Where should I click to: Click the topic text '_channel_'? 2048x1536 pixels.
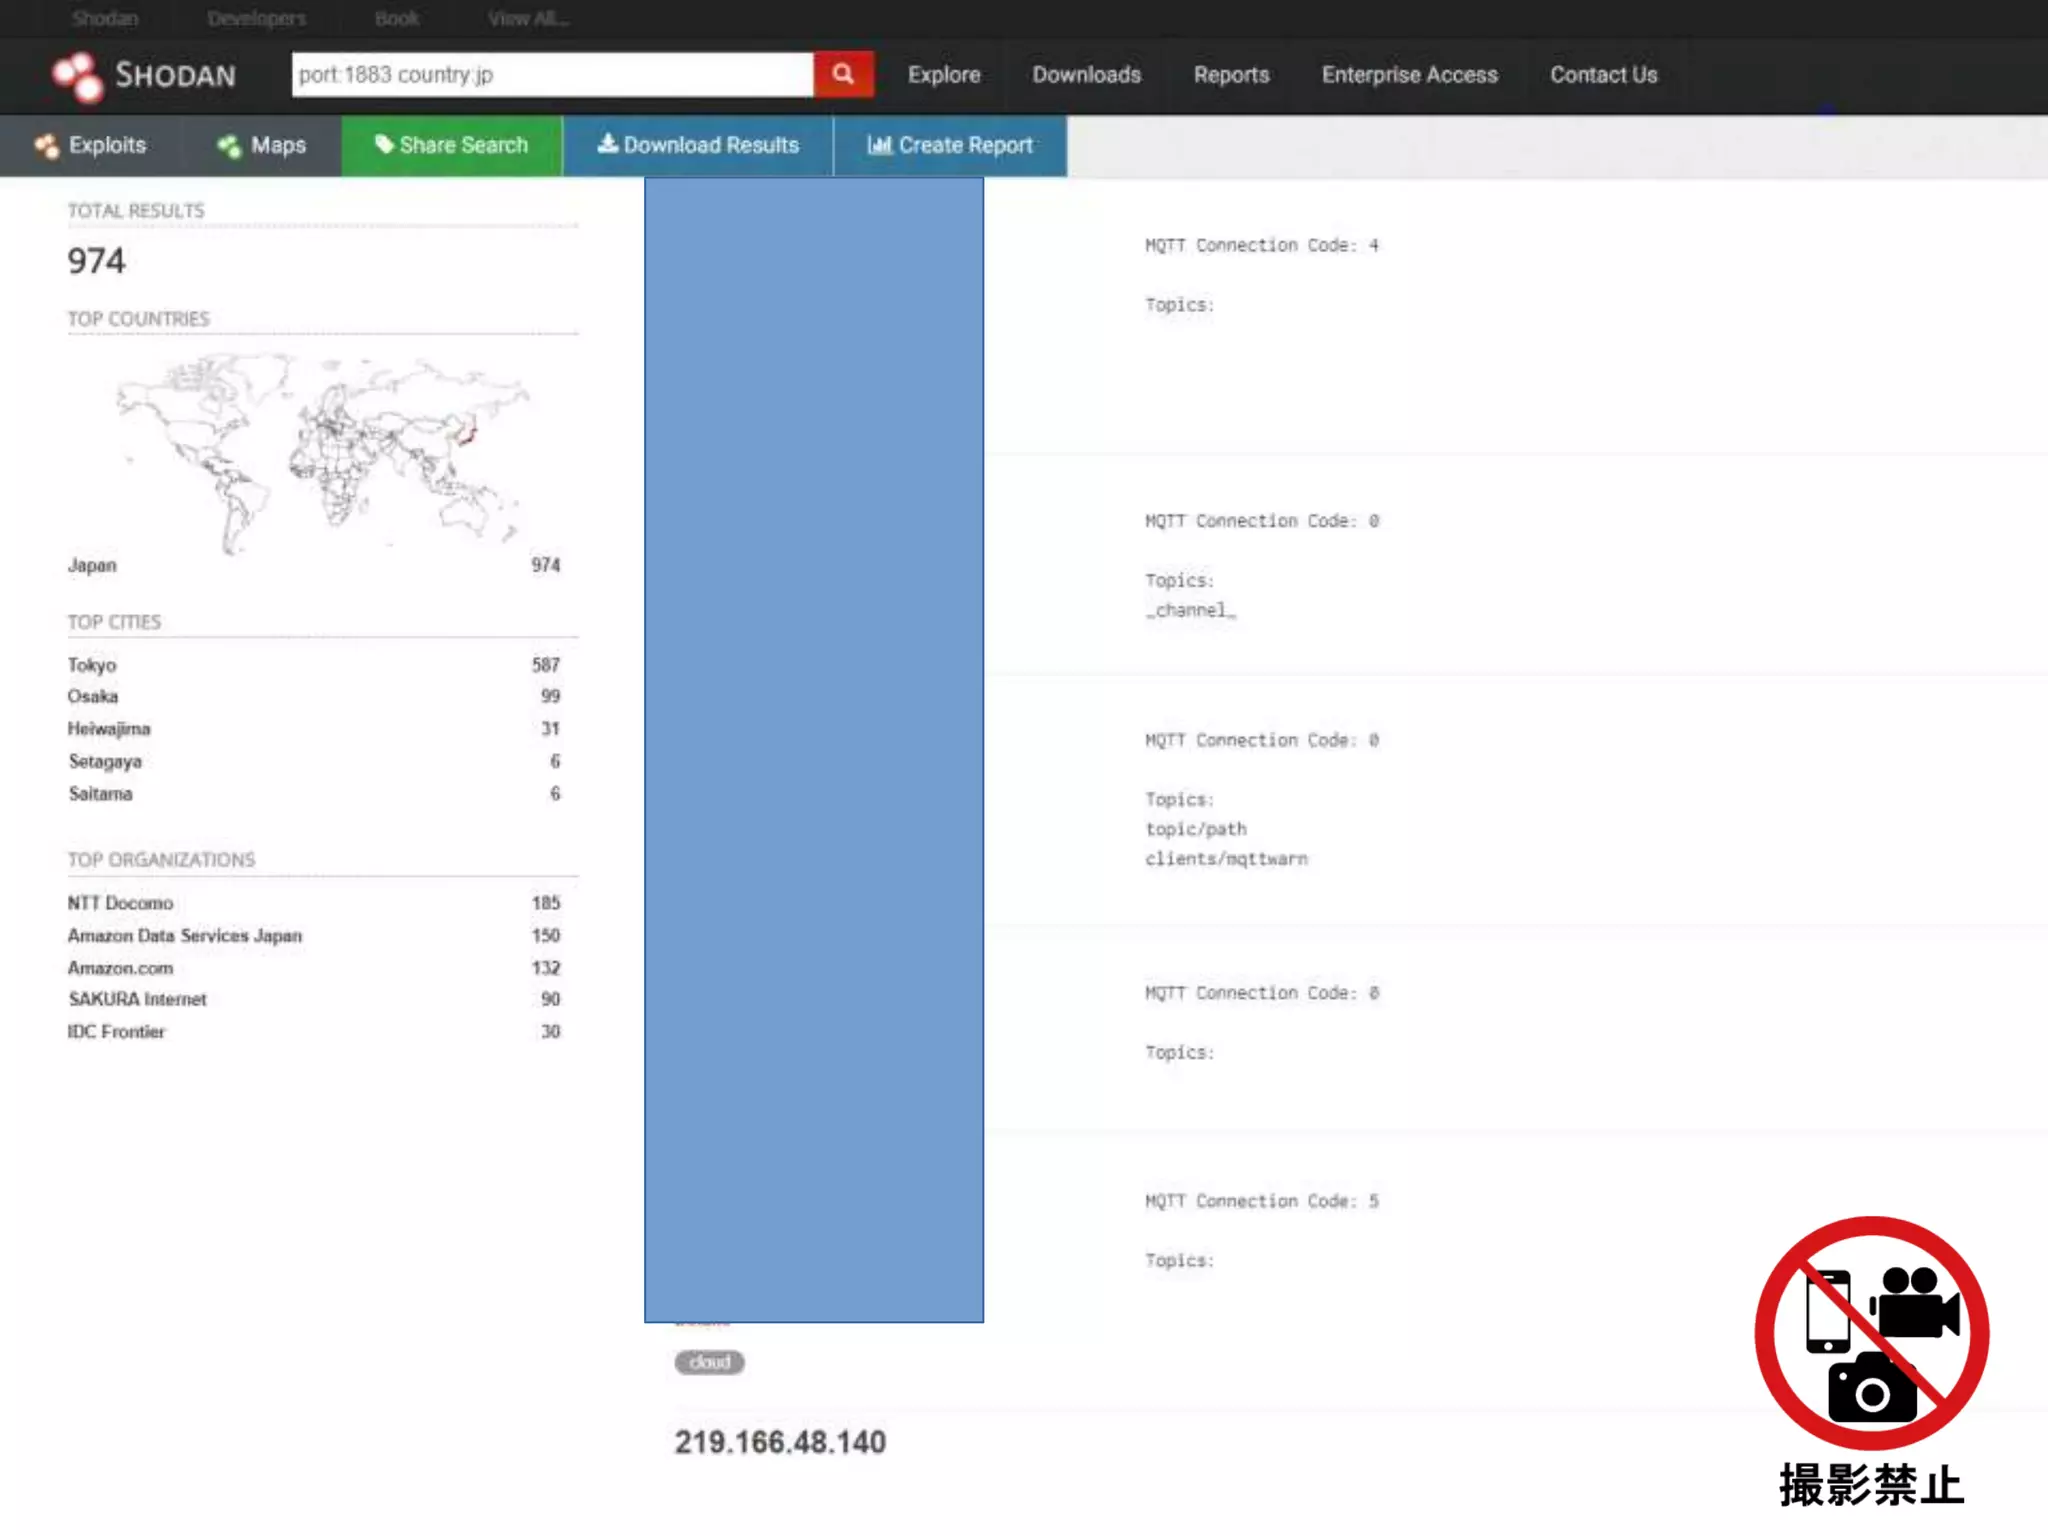pos(1191,610)
